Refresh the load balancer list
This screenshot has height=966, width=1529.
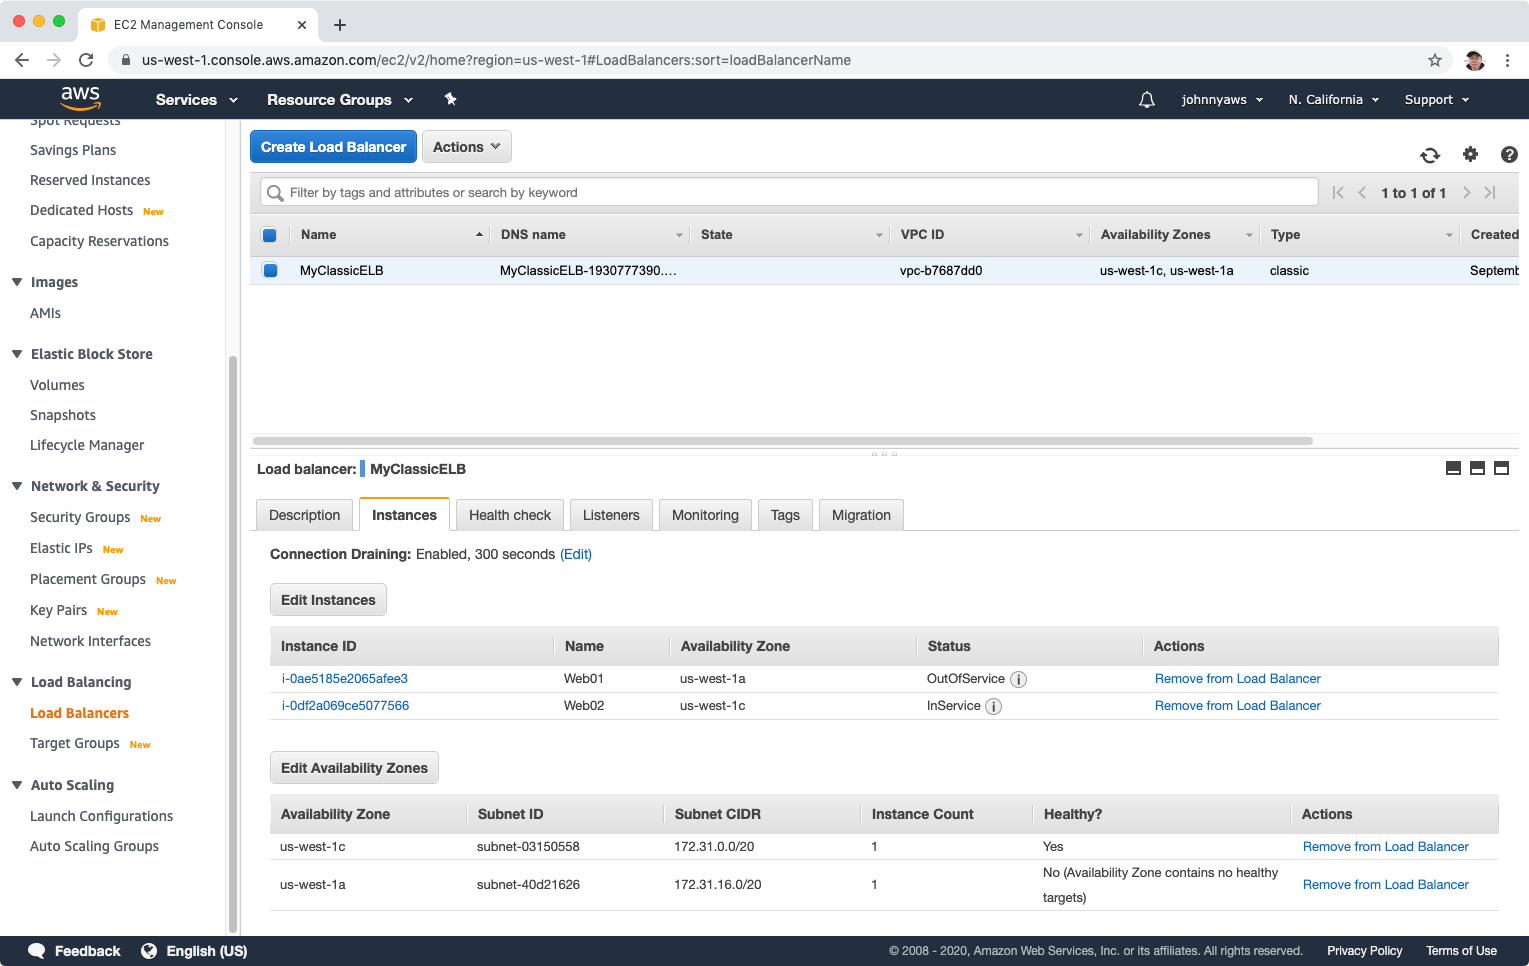click(1430, 155)
